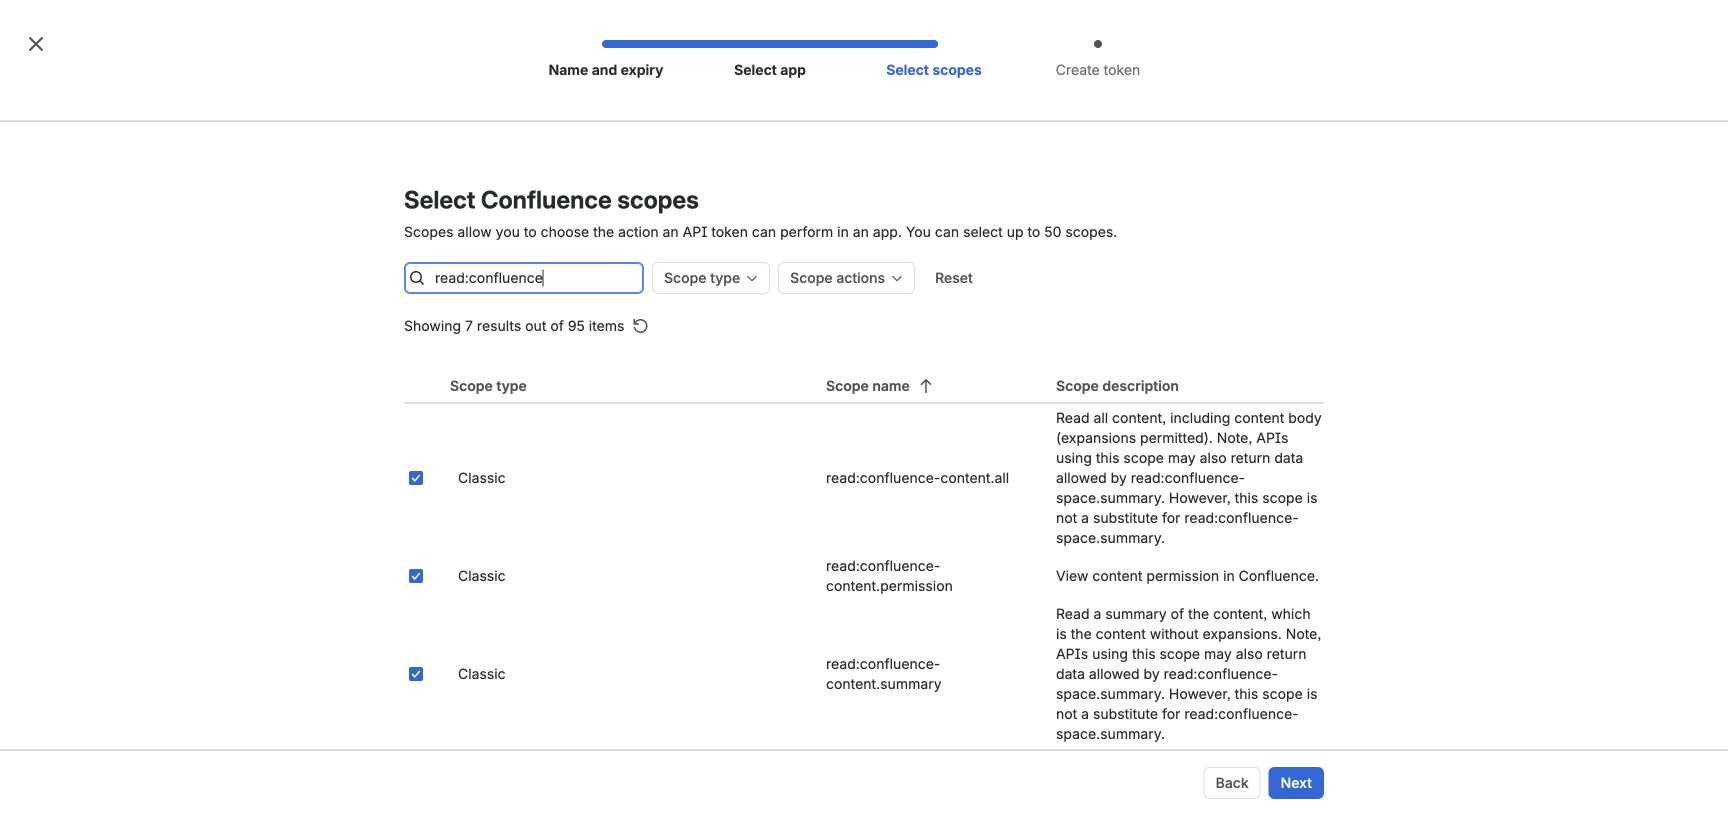
Task: Sort by the Scope name column header
Action: tap(868, 386)
